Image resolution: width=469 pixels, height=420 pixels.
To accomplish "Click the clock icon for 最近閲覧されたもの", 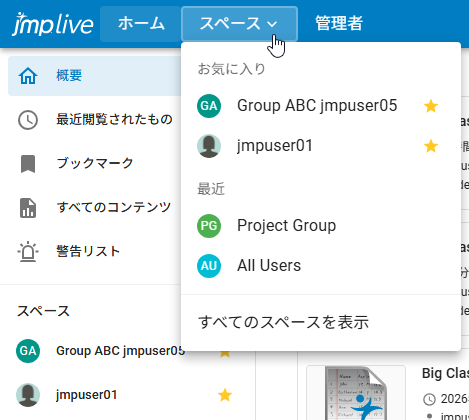I will pyautogui.click(x=28, y=120).
